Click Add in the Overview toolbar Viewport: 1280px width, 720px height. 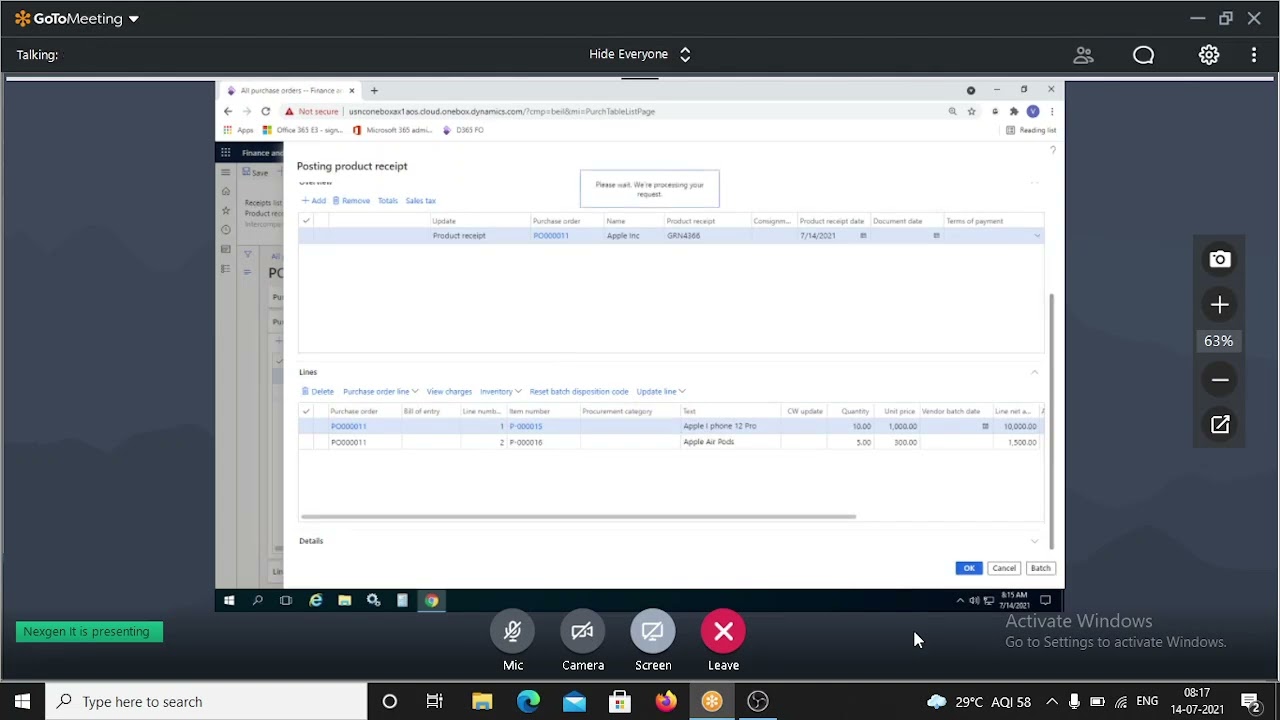tap(314, 201)
